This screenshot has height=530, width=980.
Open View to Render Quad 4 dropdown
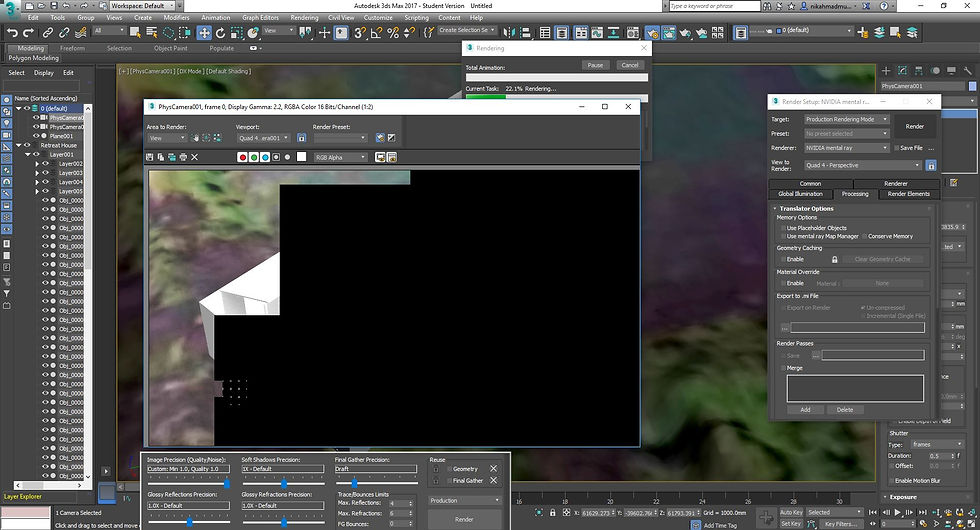(862, 165)
